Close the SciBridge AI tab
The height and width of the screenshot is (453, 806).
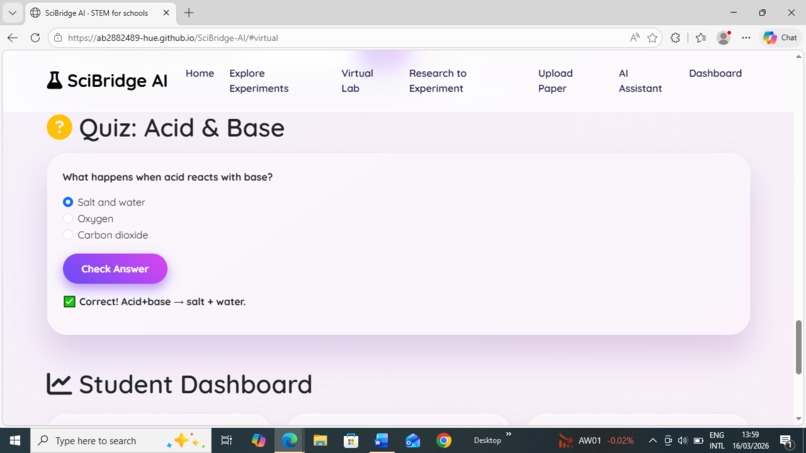[x=166, y=13]
